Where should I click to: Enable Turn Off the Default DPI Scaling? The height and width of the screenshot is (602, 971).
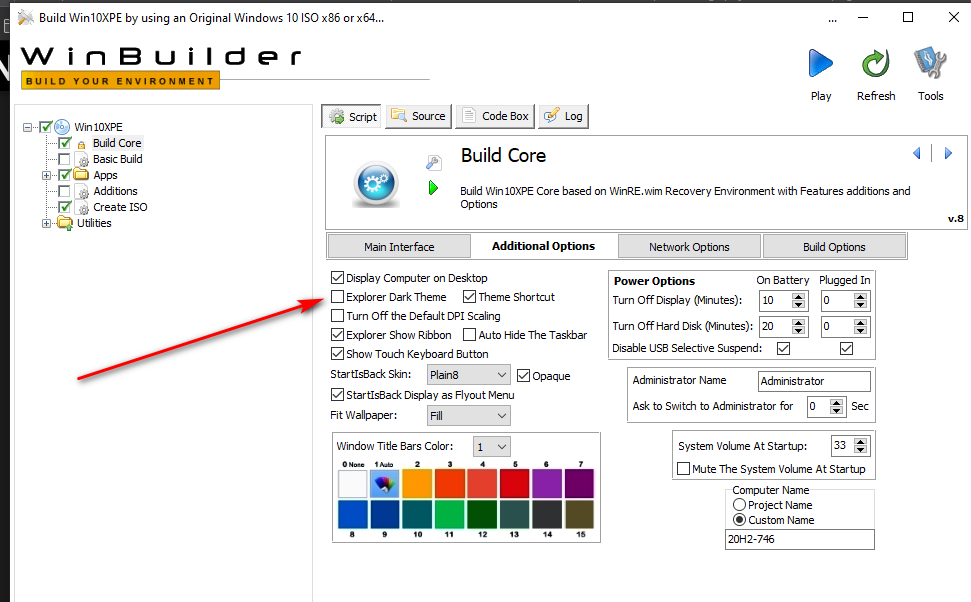coord(337,316)
